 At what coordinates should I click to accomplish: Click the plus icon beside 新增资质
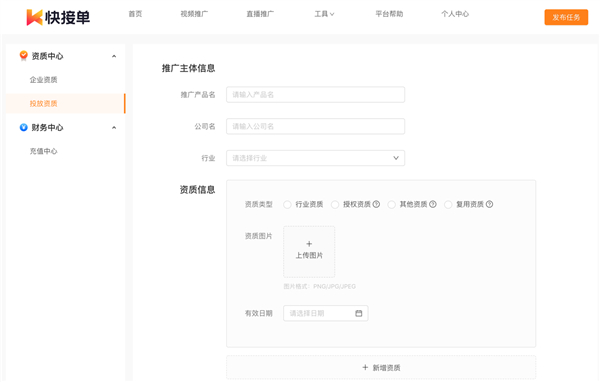[365, 367]
